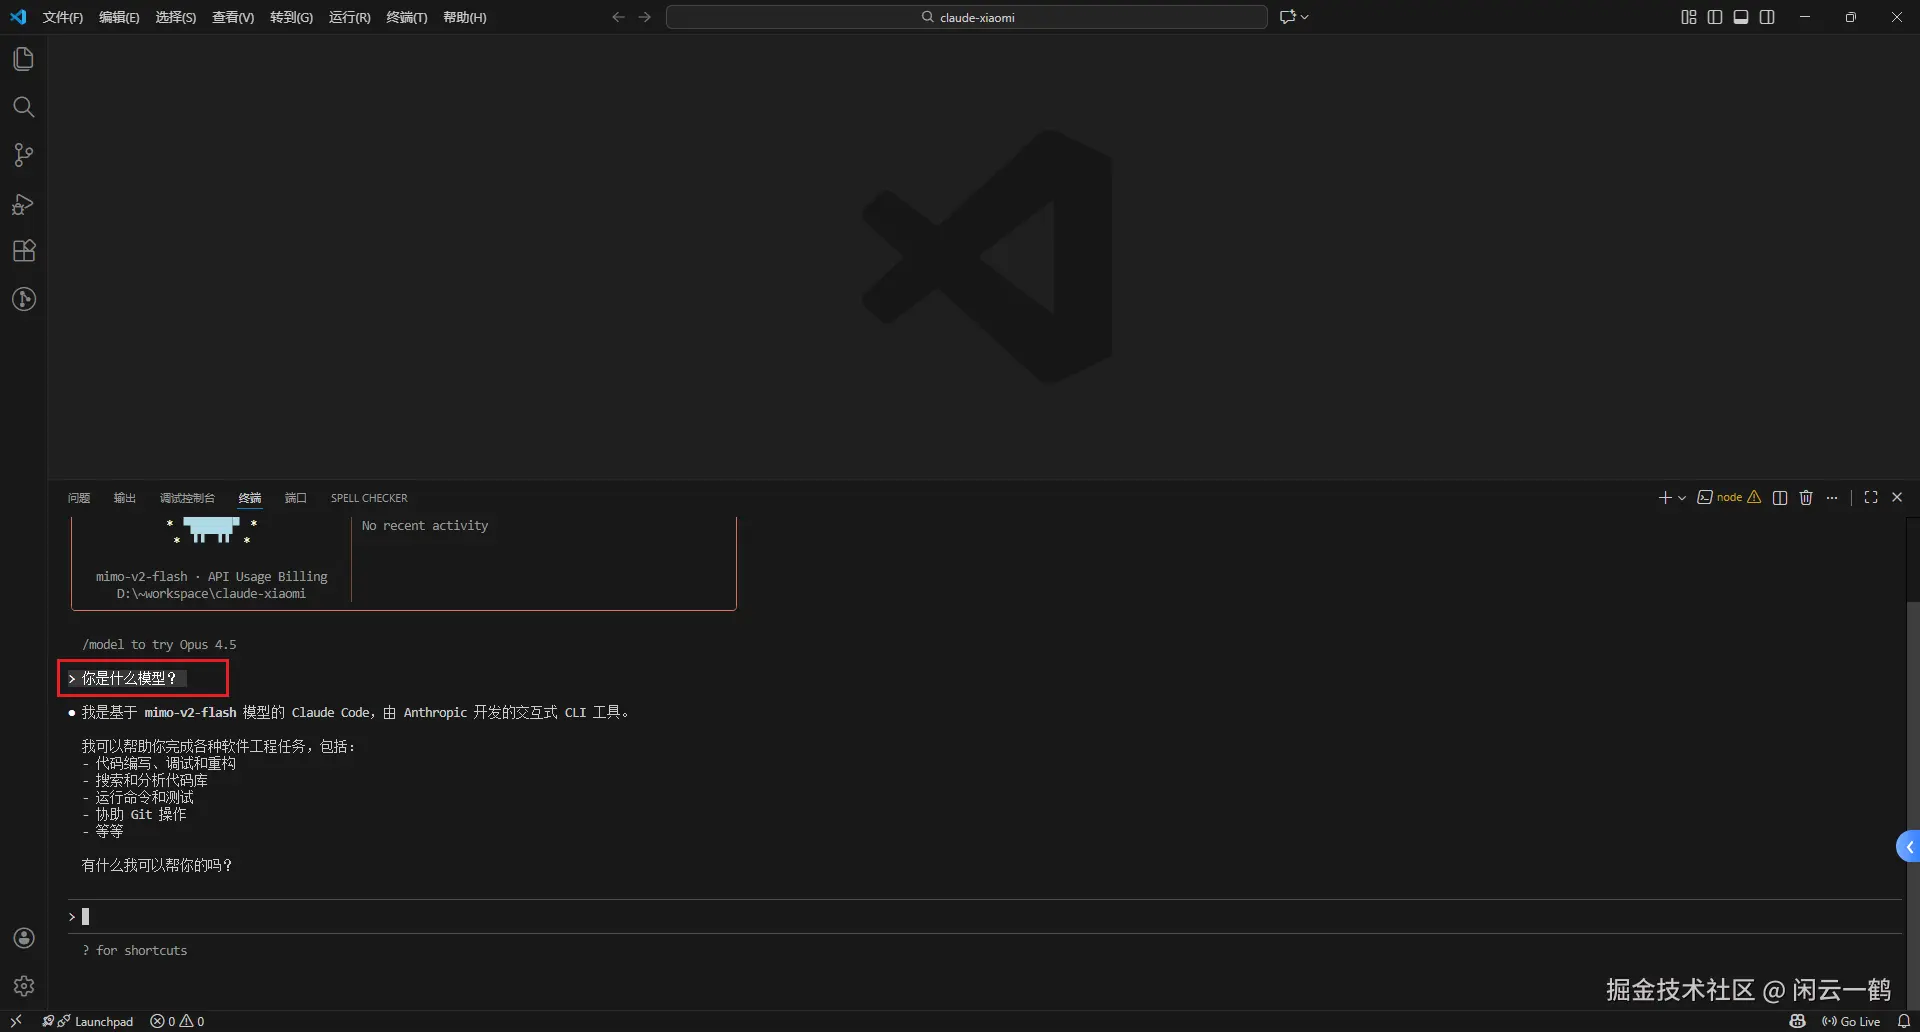Toggle the primary side bar
Image resolution: width=1920 pixels, height=1032 pixels.
1715,17
